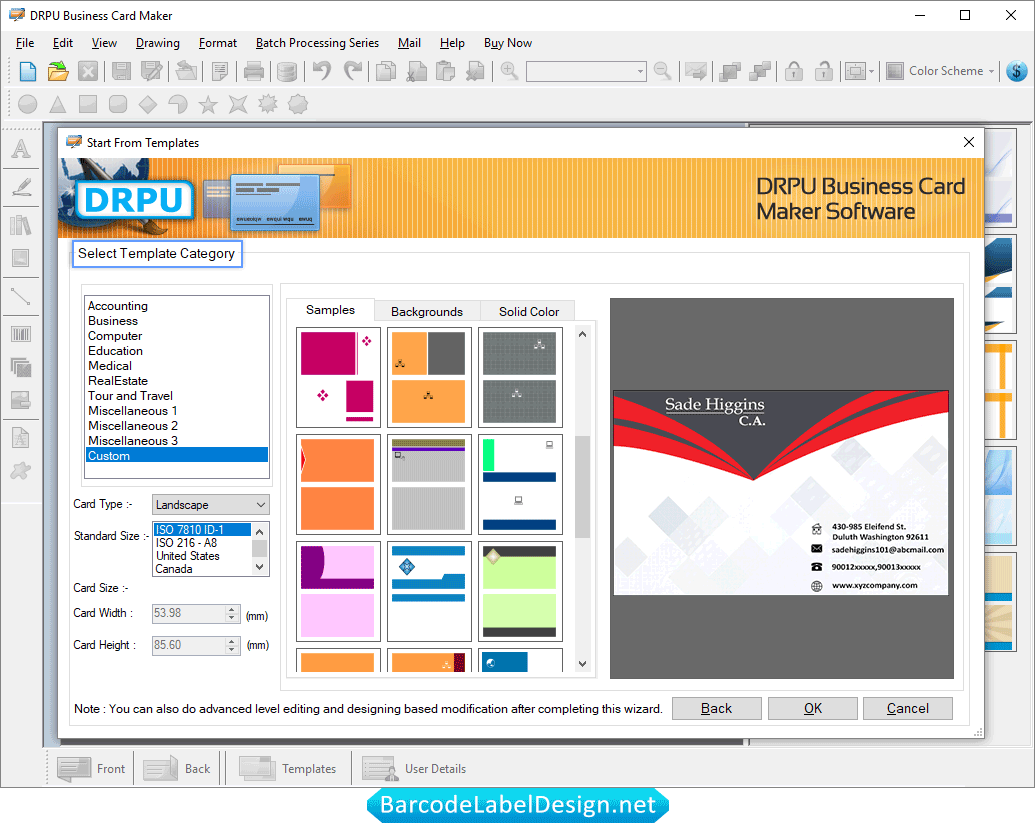Pick the green and navy sample template

point(520,484)
